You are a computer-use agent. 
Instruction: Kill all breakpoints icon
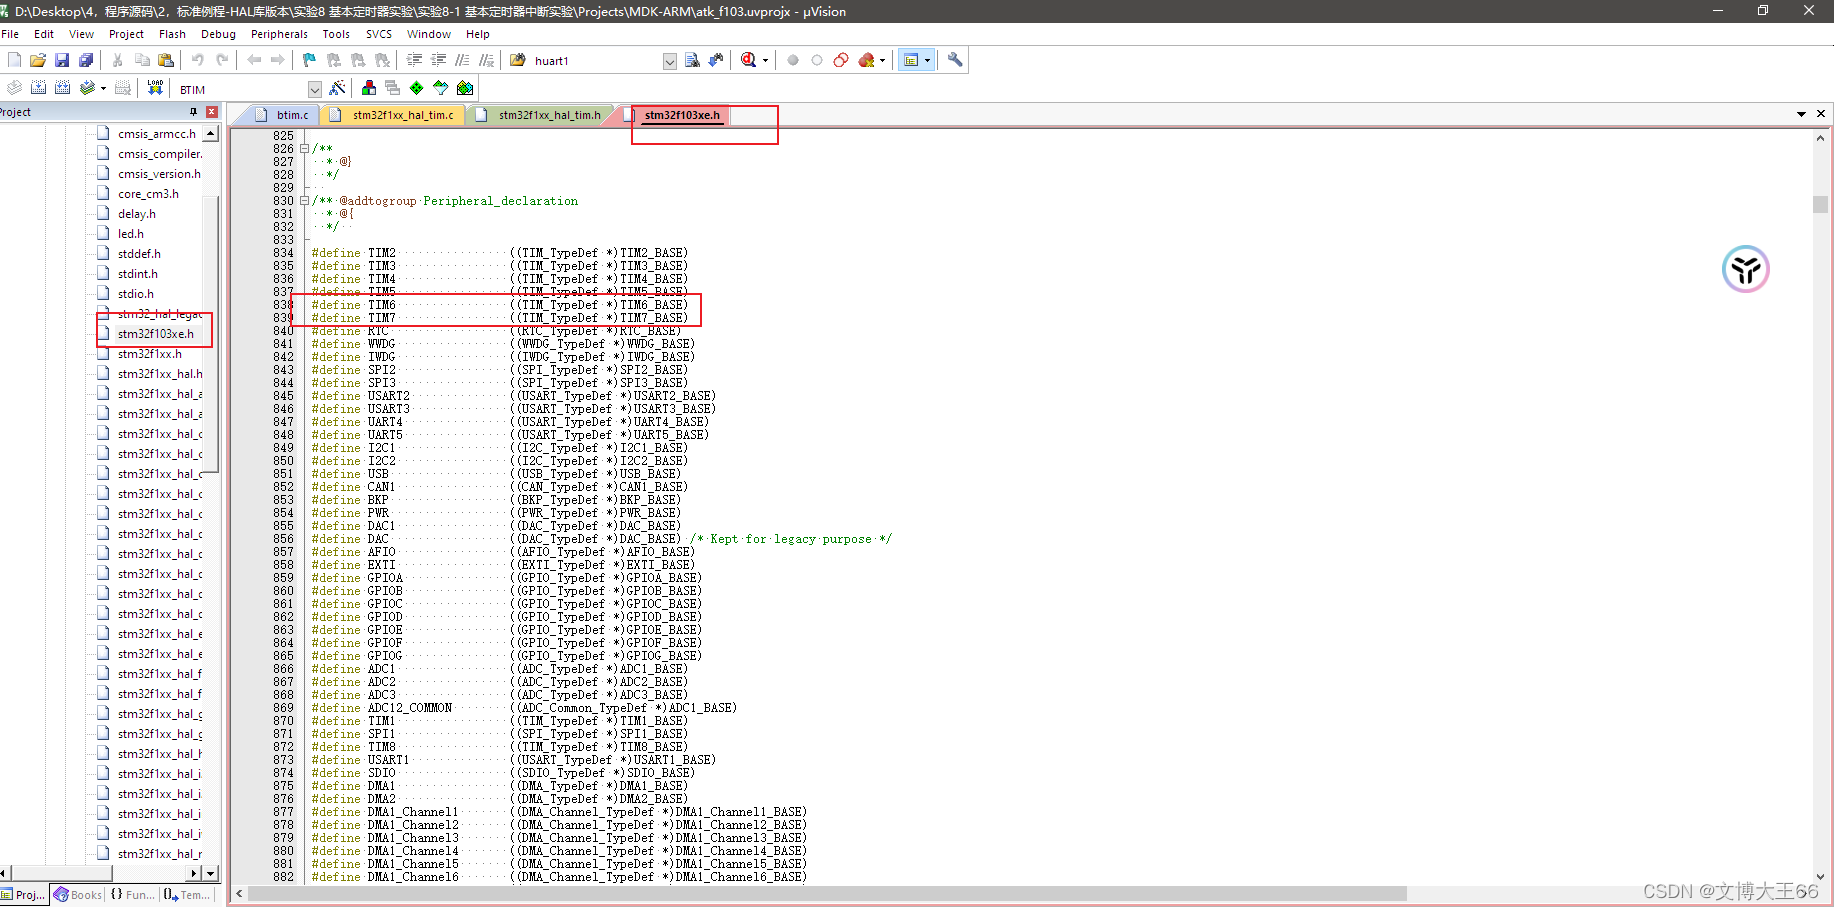(866, 60)
